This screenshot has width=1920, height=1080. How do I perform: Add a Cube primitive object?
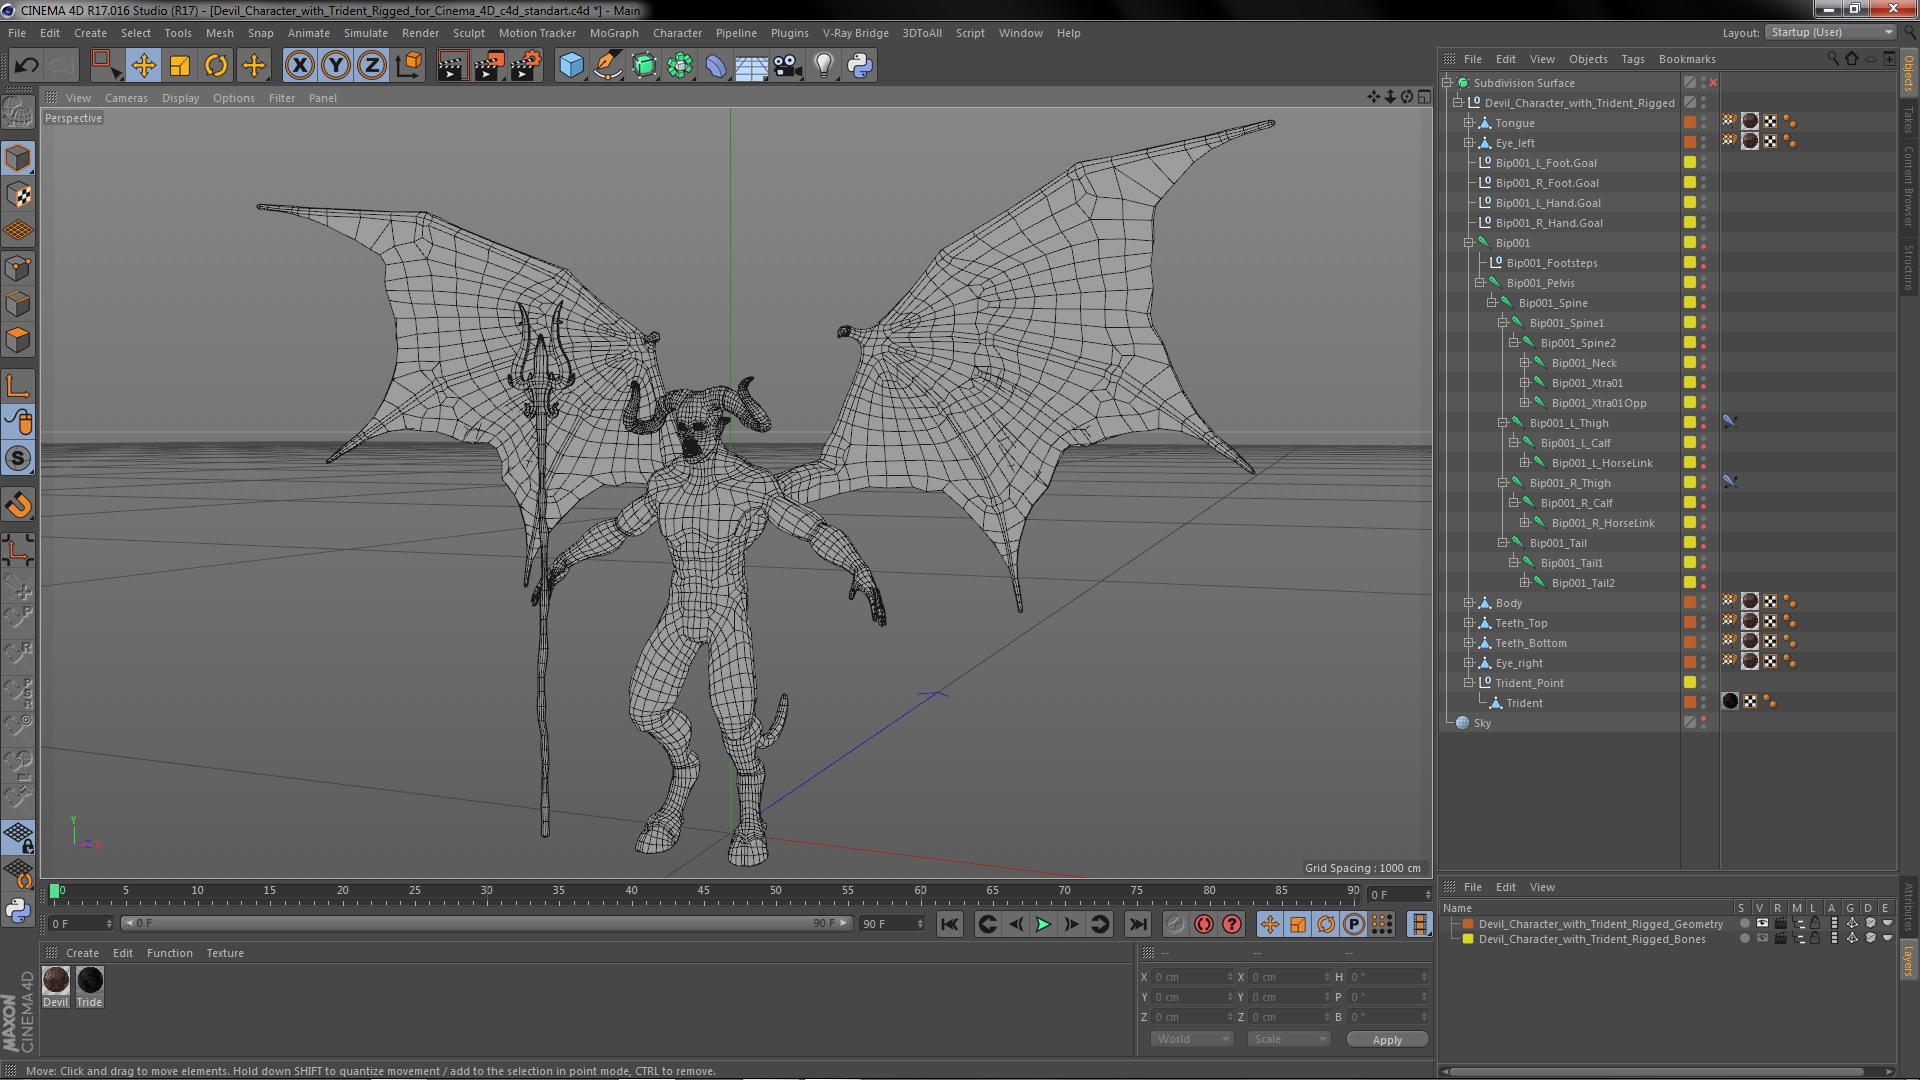tap(571, 66)
